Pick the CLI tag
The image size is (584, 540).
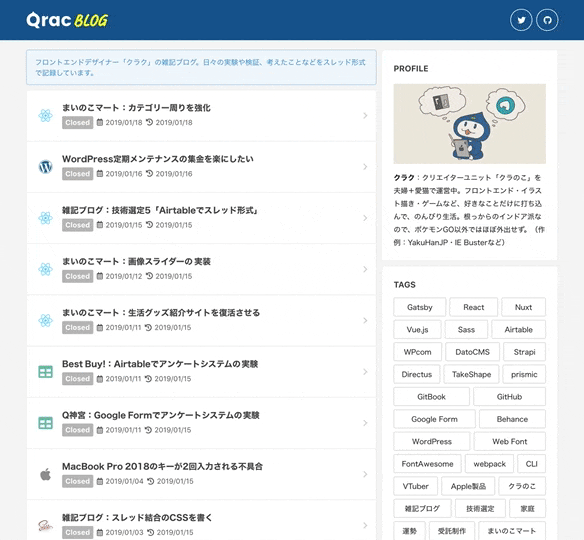[x=531, y=464]
